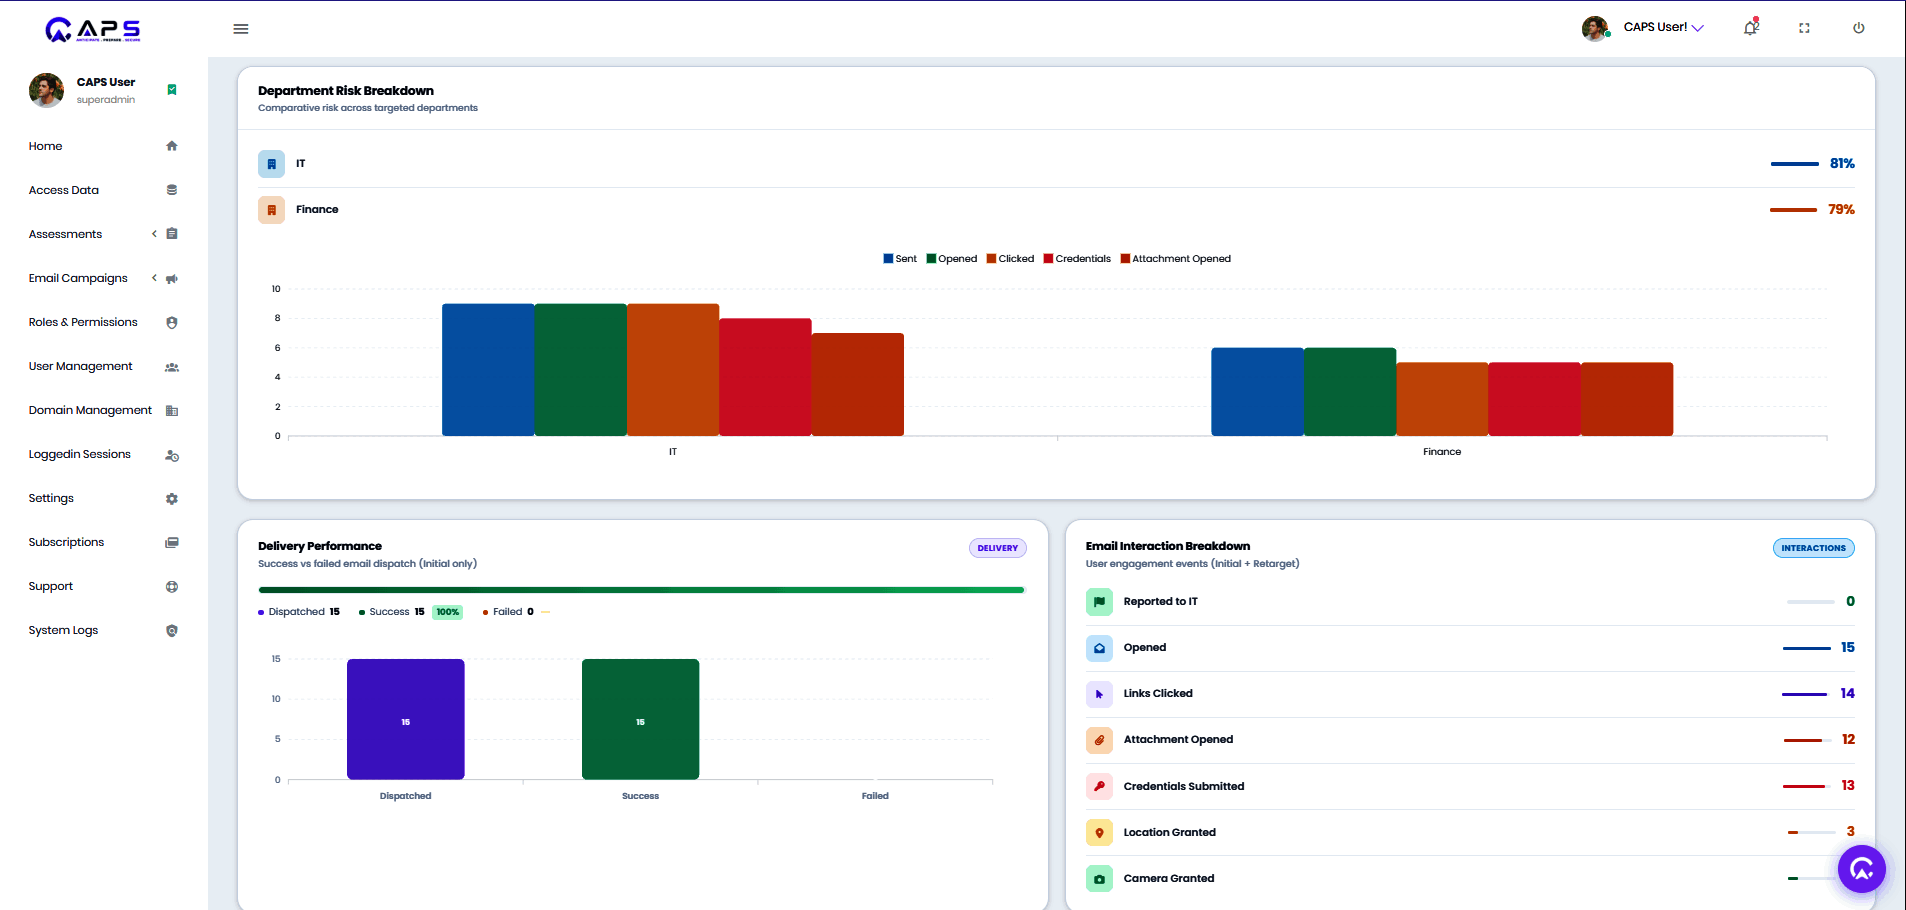Click the Home house icon
This screenshot has height=910, width=1906.
click(x=172, y=146)
